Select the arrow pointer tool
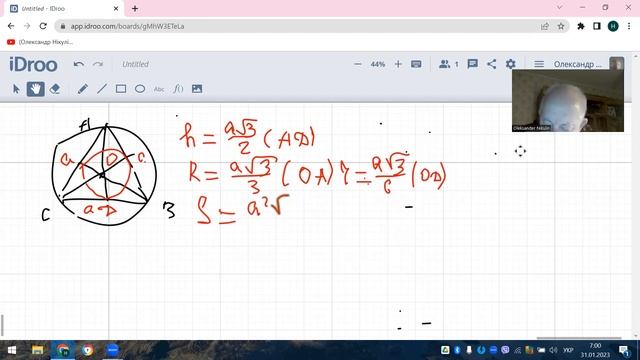 coord(16,89)
